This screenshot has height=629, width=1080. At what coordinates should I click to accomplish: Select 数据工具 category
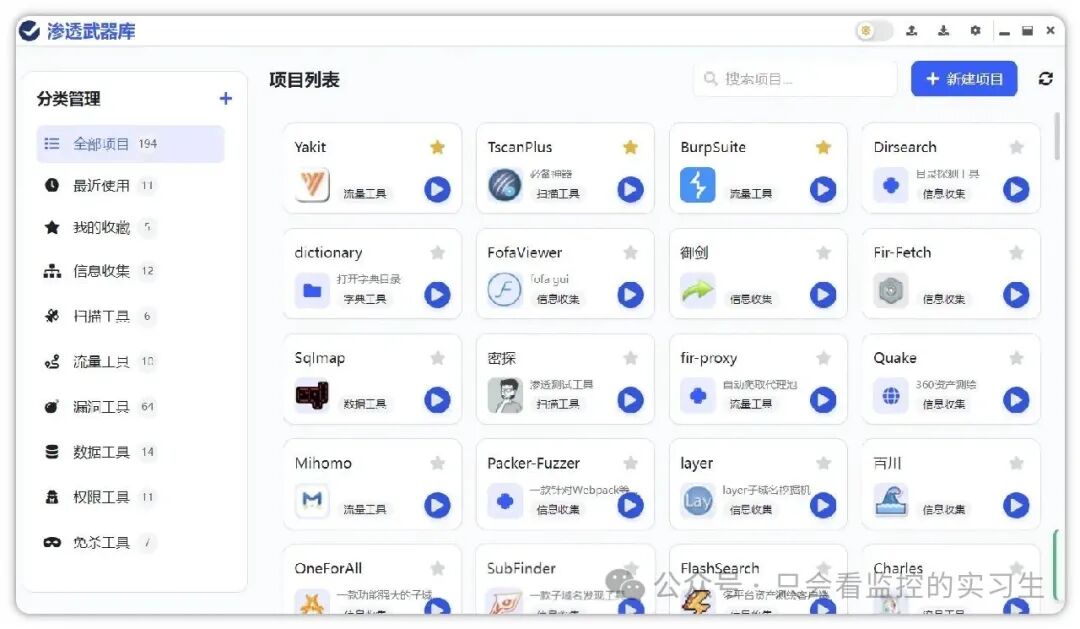click(x=130, y=452)
